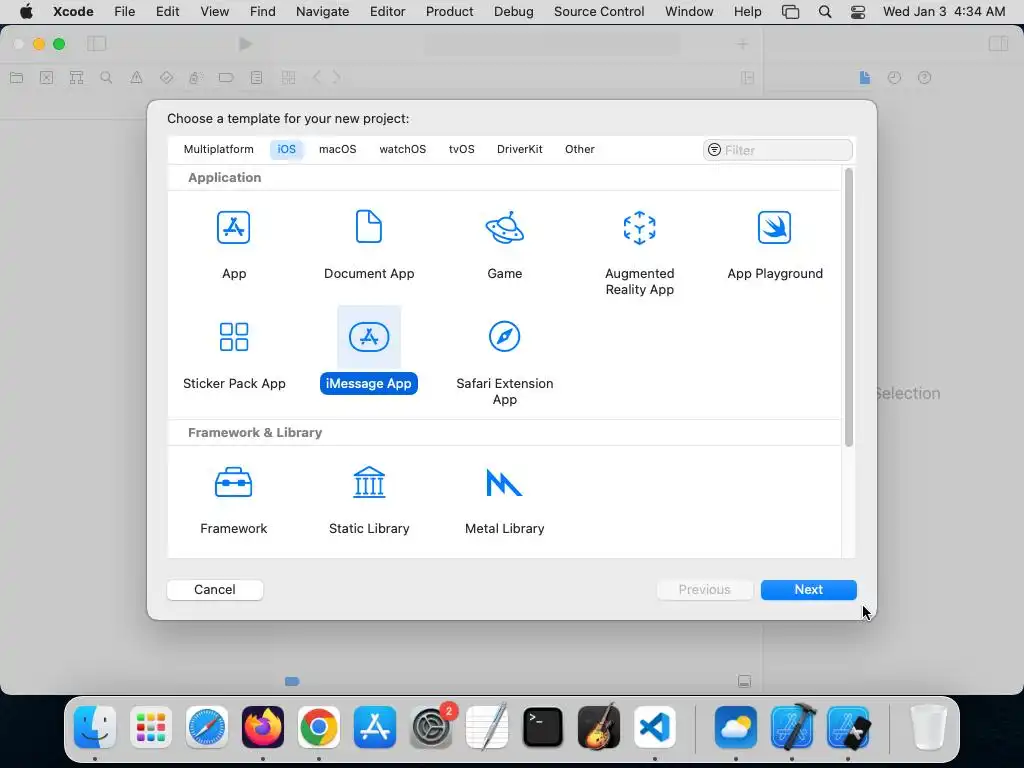Screen dimensions: 1024x768
Task: Open the Product menu
Action: (449, 12)
